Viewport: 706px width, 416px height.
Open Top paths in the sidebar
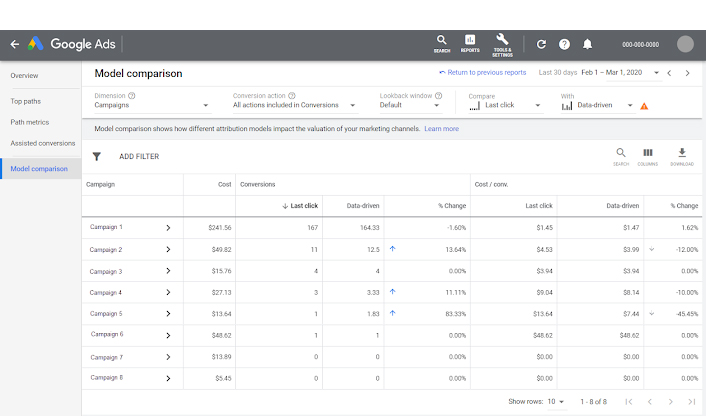[x=26, y=101]
